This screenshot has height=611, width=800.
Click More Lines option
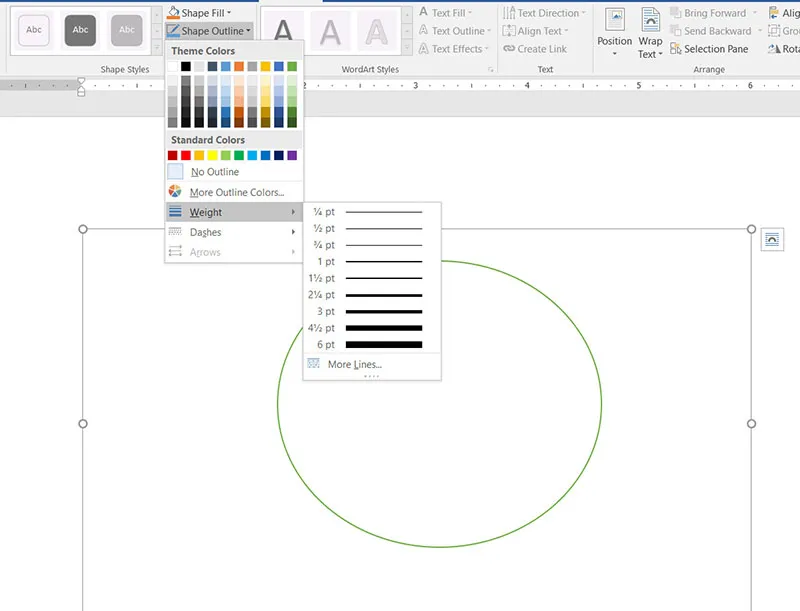[x=354, y=364]
